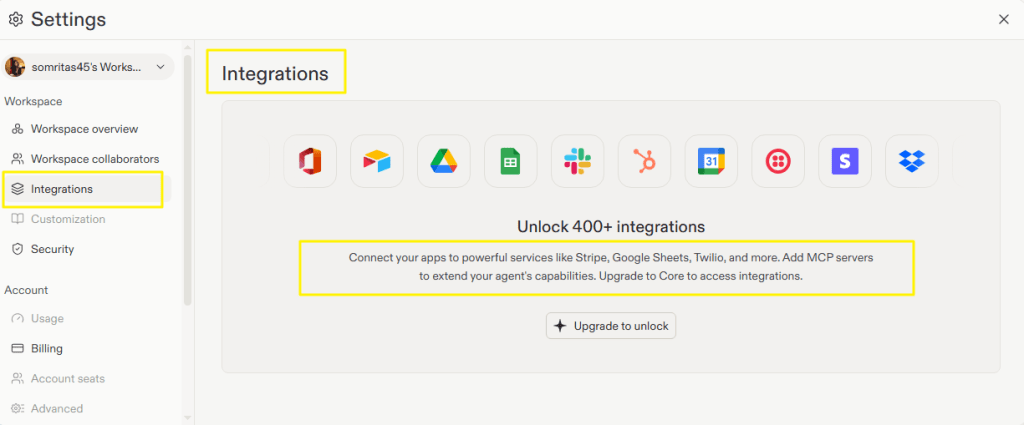Click the workspace avatar picture
Viewport: 1024px width, 425px height.
point(15,67)
